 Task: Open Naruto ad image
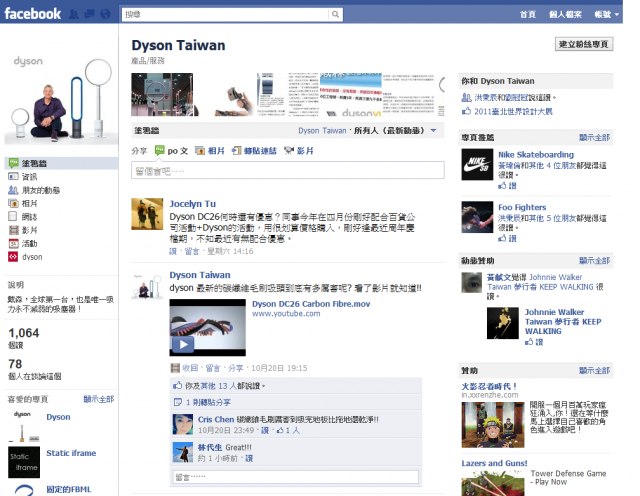click(493, 425)
